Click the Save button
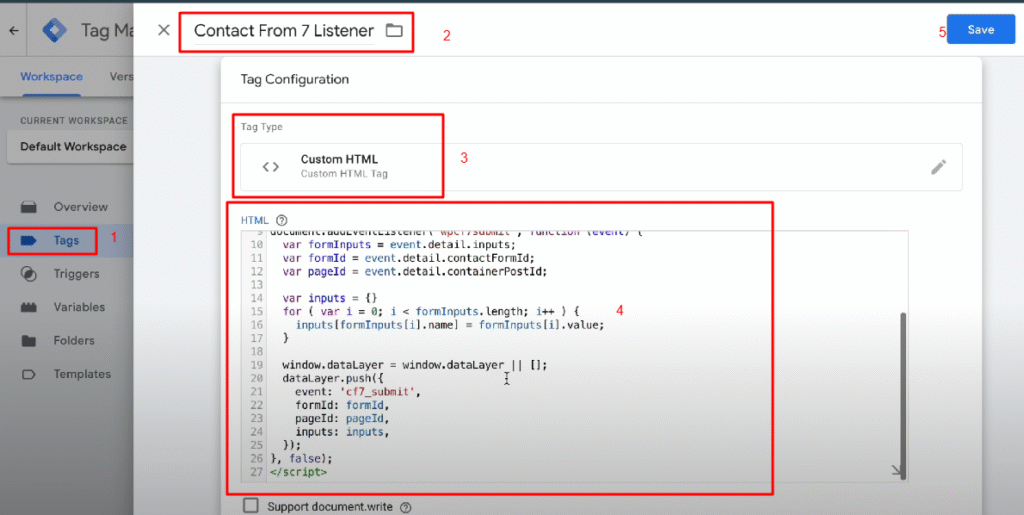The height and width of the screenshot is (515, 1024). point(981,29)
